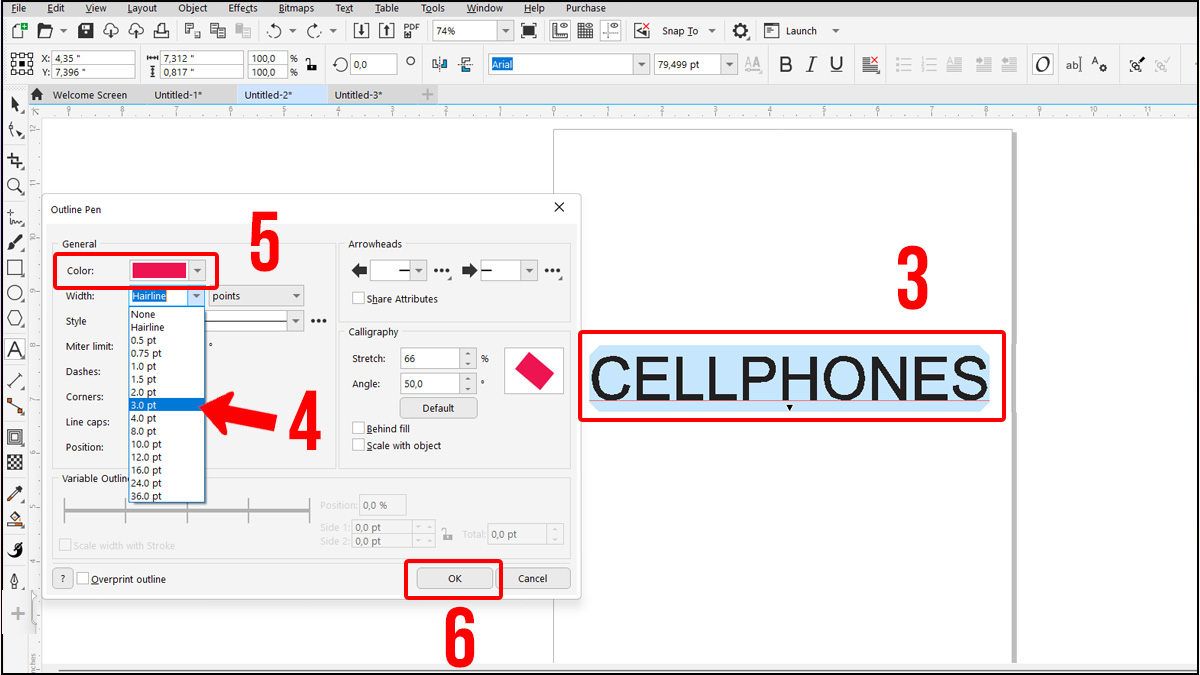Image resolution: width=1200 pixels, height=675 pixels.
Task: Click the Stretch value field
Action: pyautogui.click(x=430, y=358)
